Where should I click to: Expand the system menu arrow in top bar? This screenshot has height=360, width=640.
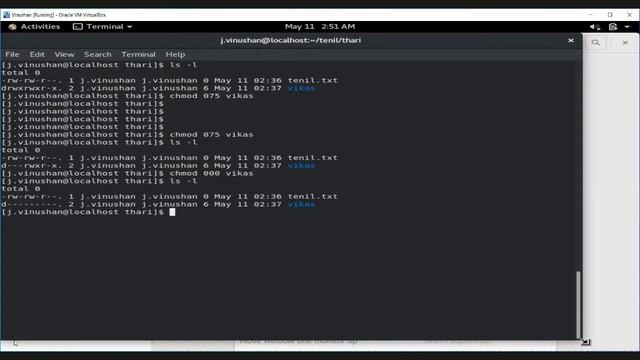point(627,27)
